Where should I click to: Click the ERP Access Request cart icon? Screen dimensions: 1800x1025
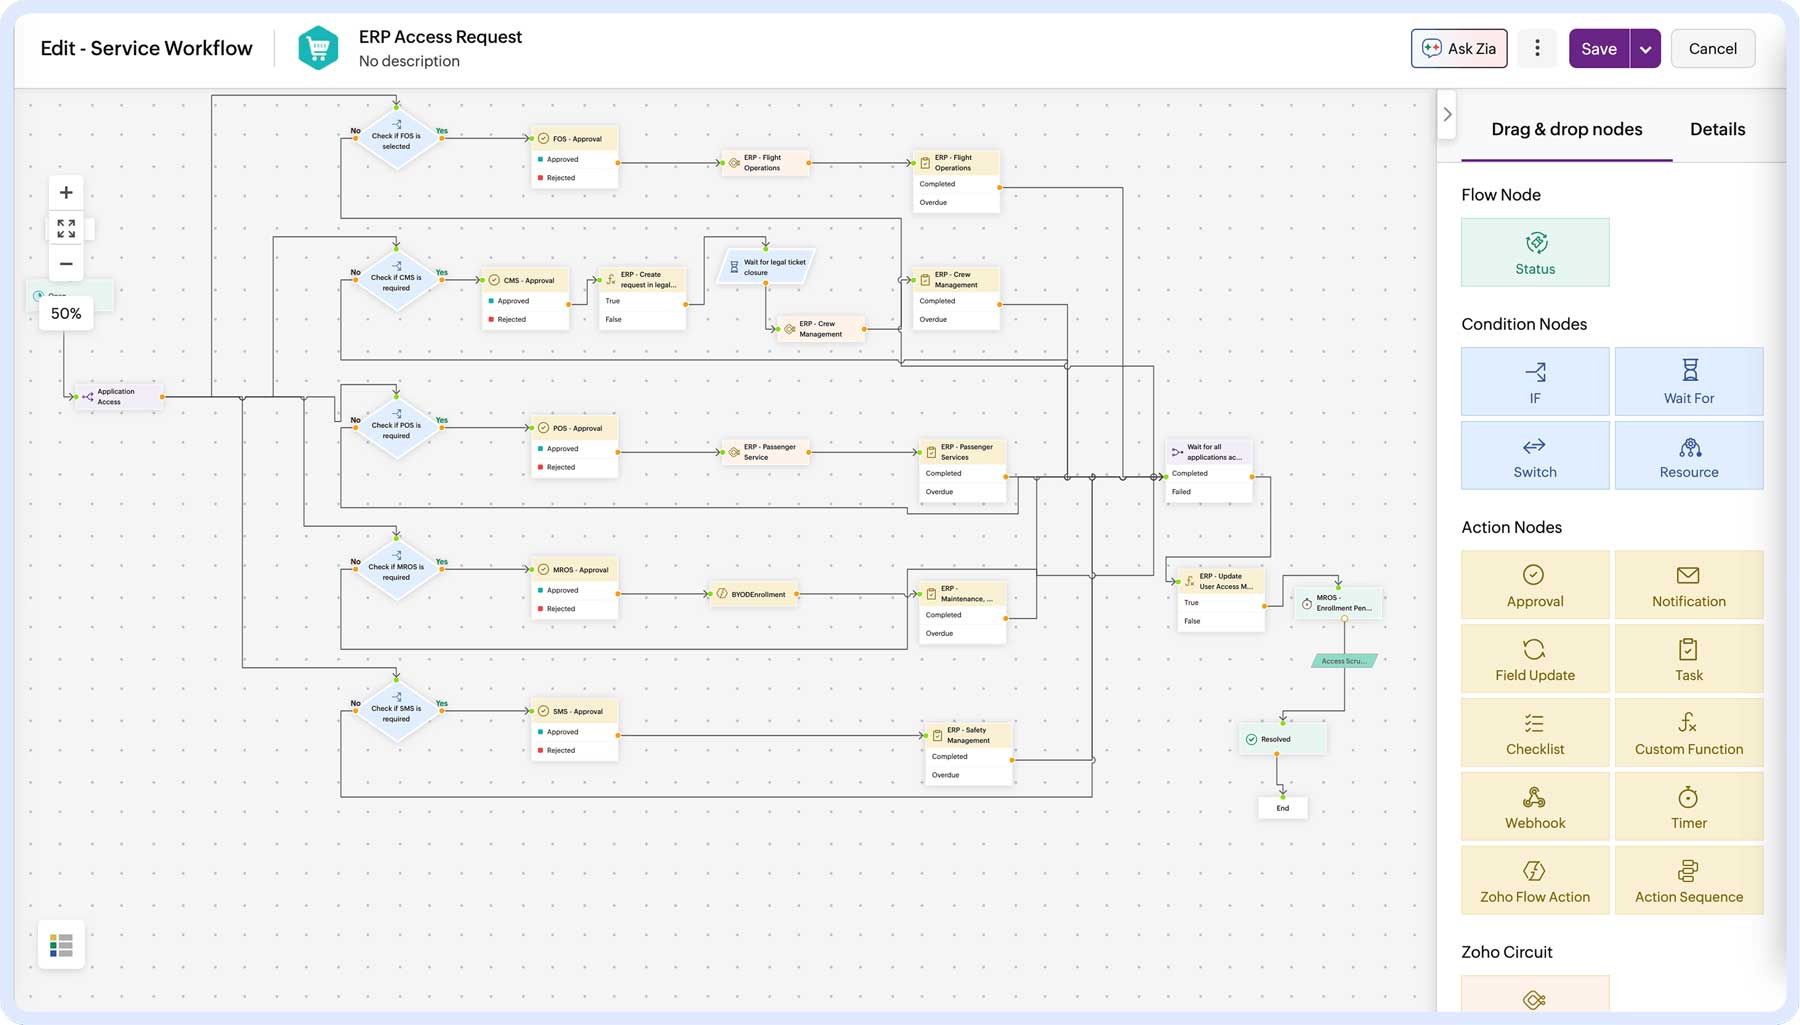(x=318, y=48)
